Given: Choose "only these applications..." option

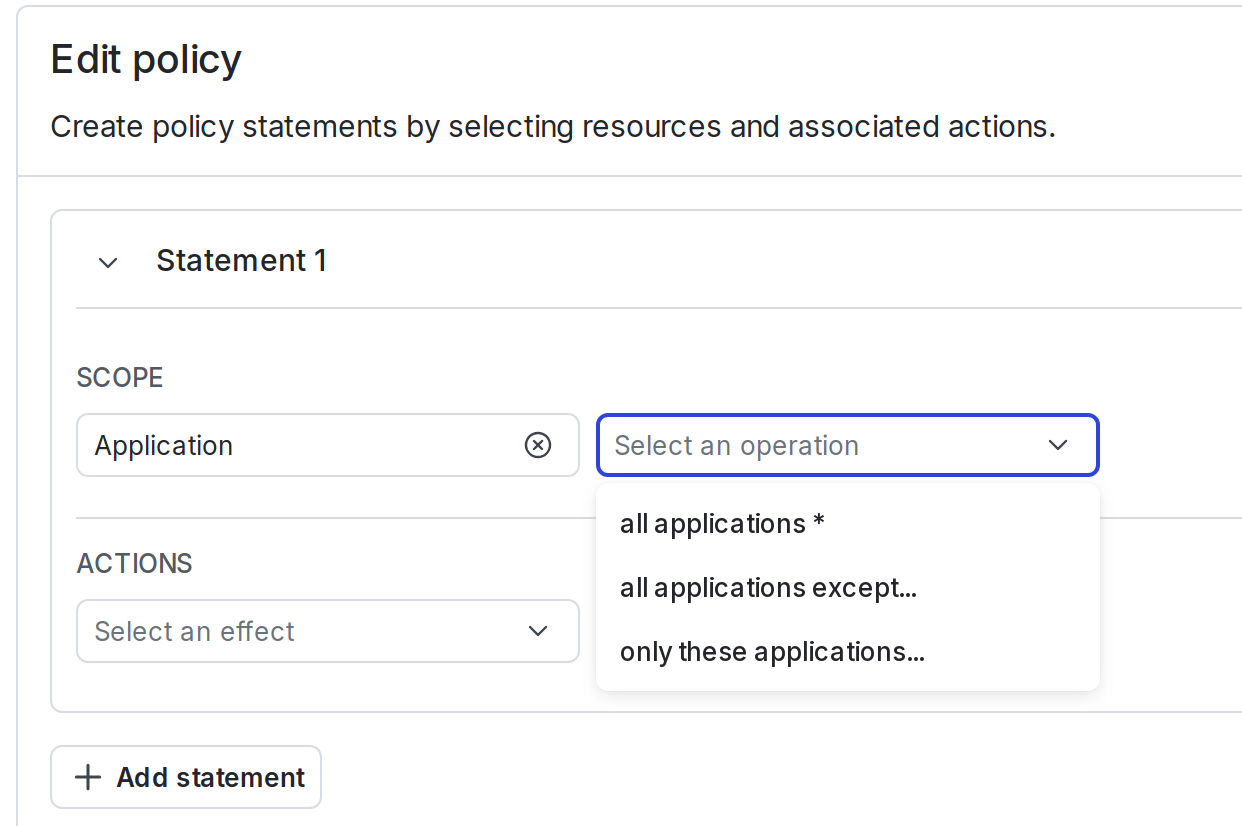Looking at the screenshot, I should 773,652.
